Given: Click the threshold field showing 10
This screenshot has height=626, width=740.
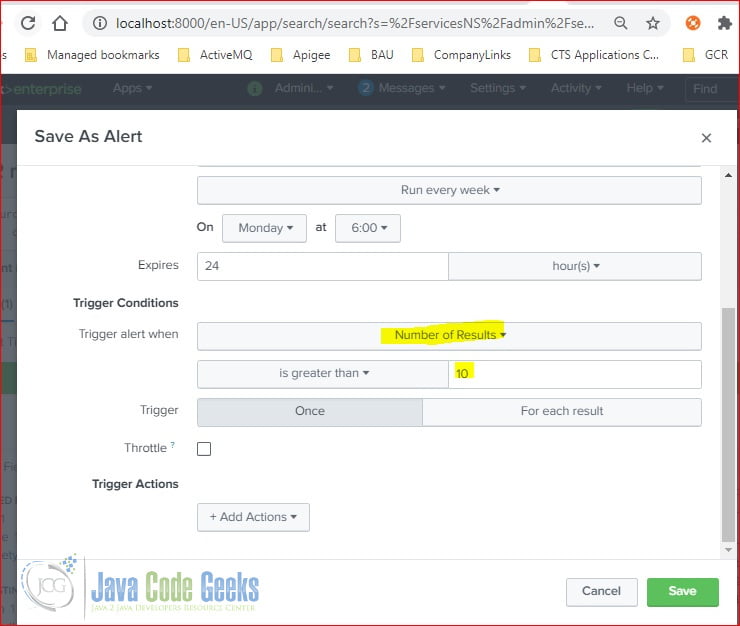Looking at the screenshot, I should [575, 373].
